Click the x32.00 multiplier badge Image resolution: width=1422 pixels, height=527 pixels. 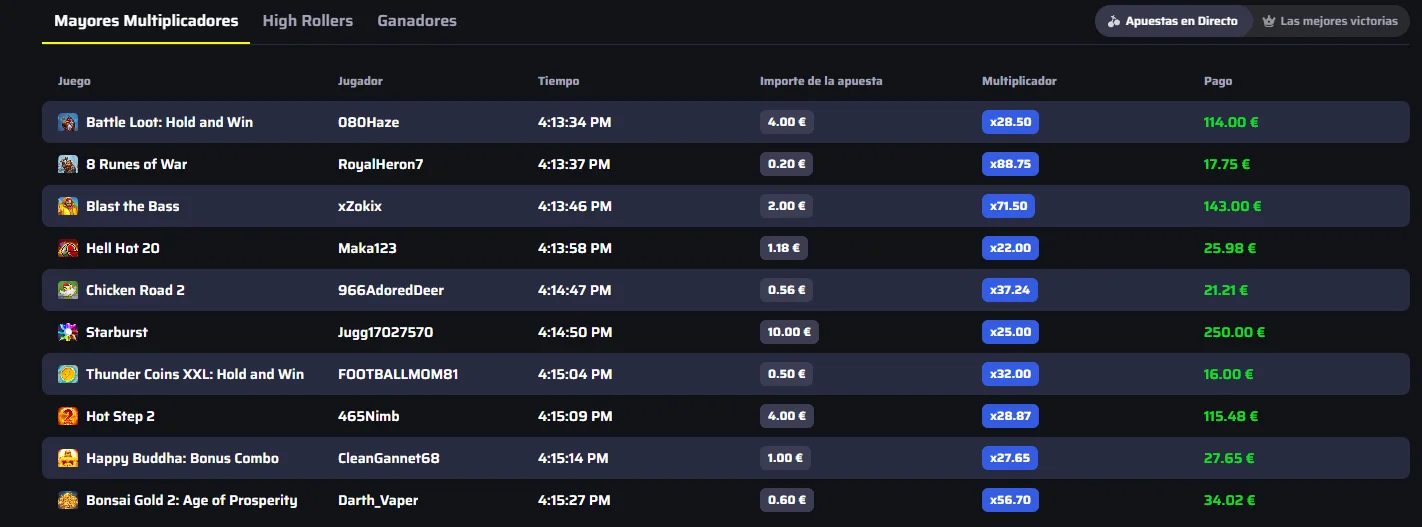pyautogui.click(x=1010, y=374)
